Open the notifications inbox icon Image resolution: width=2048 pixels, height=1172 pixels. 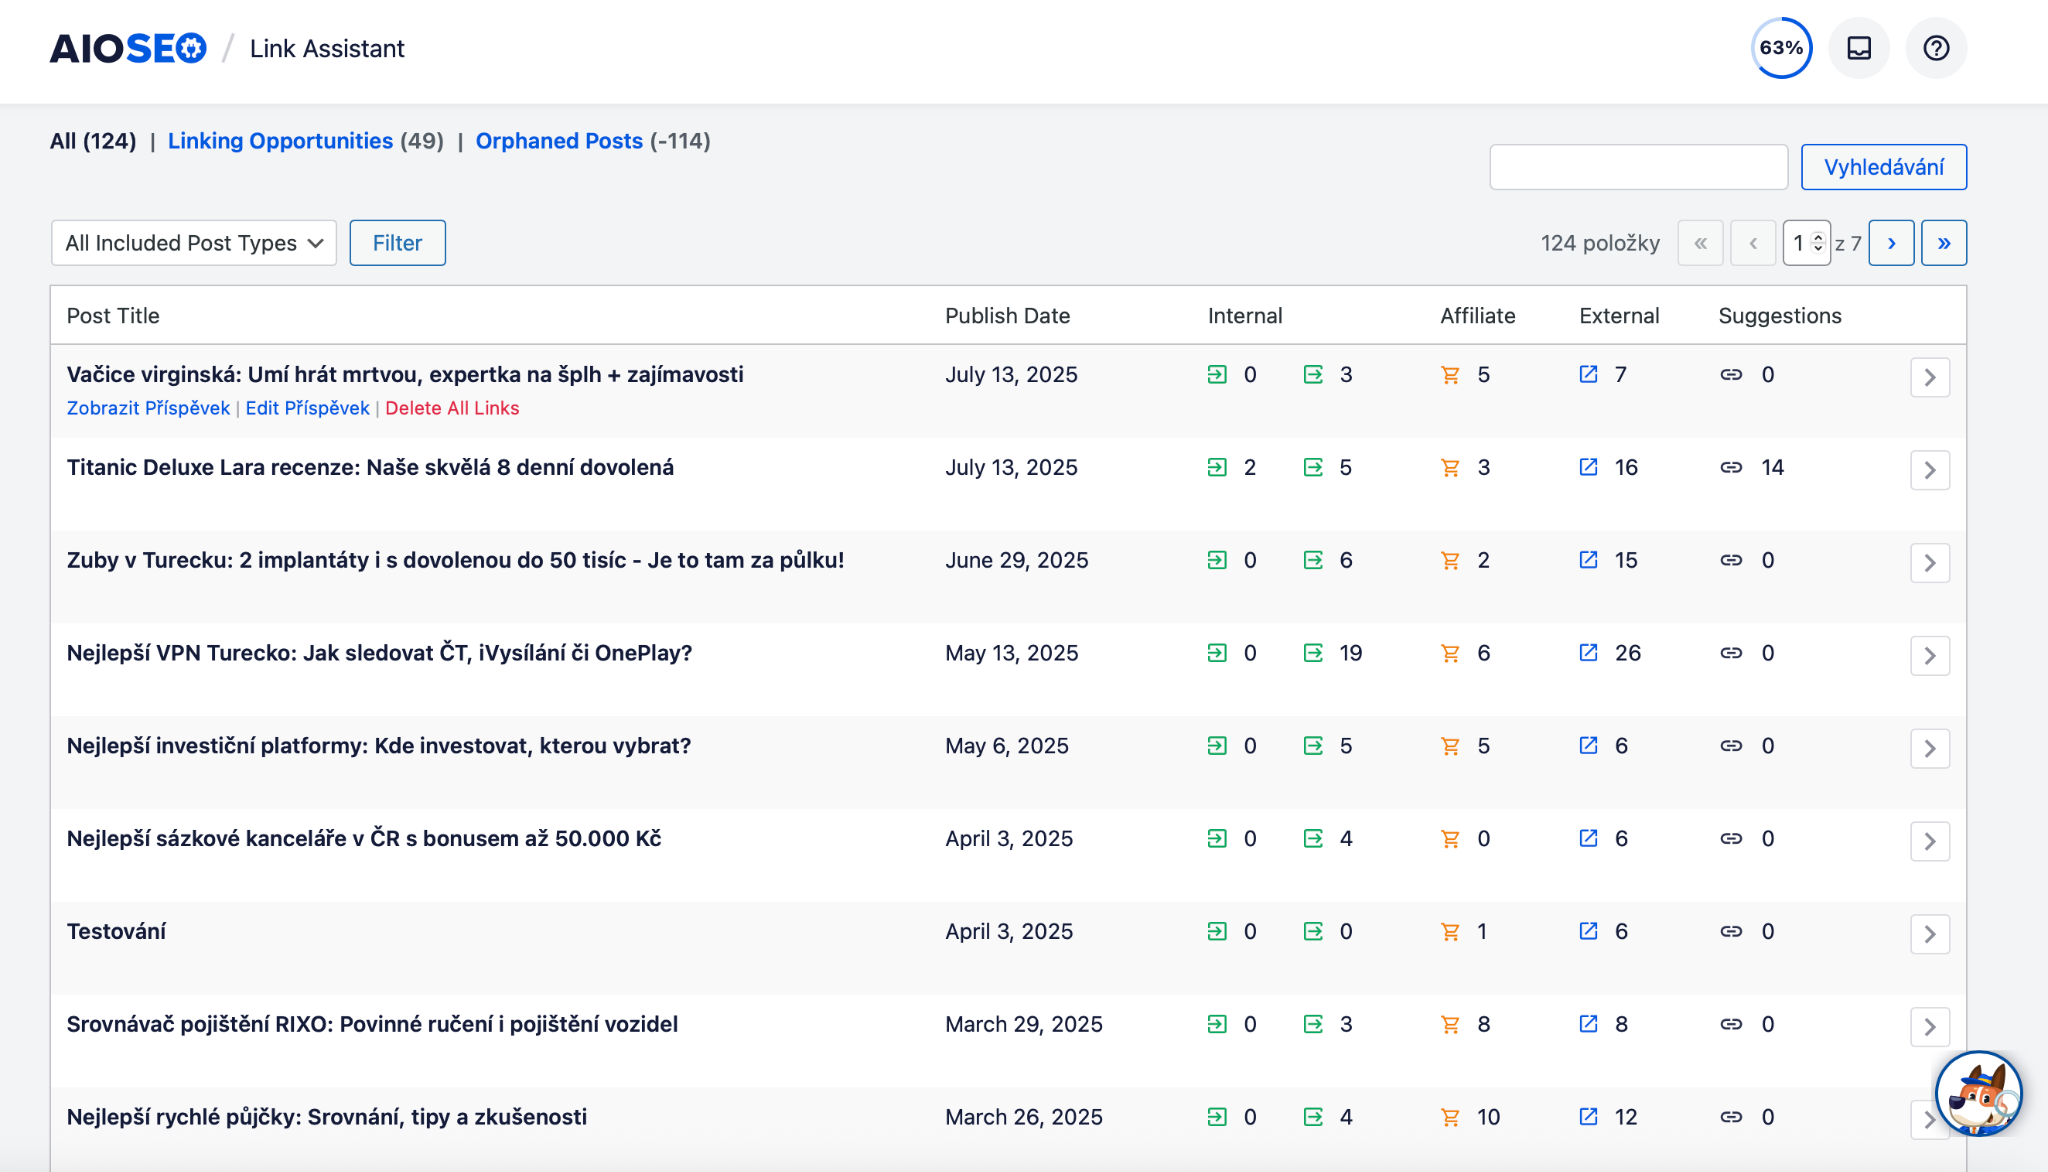point(1859,48)
